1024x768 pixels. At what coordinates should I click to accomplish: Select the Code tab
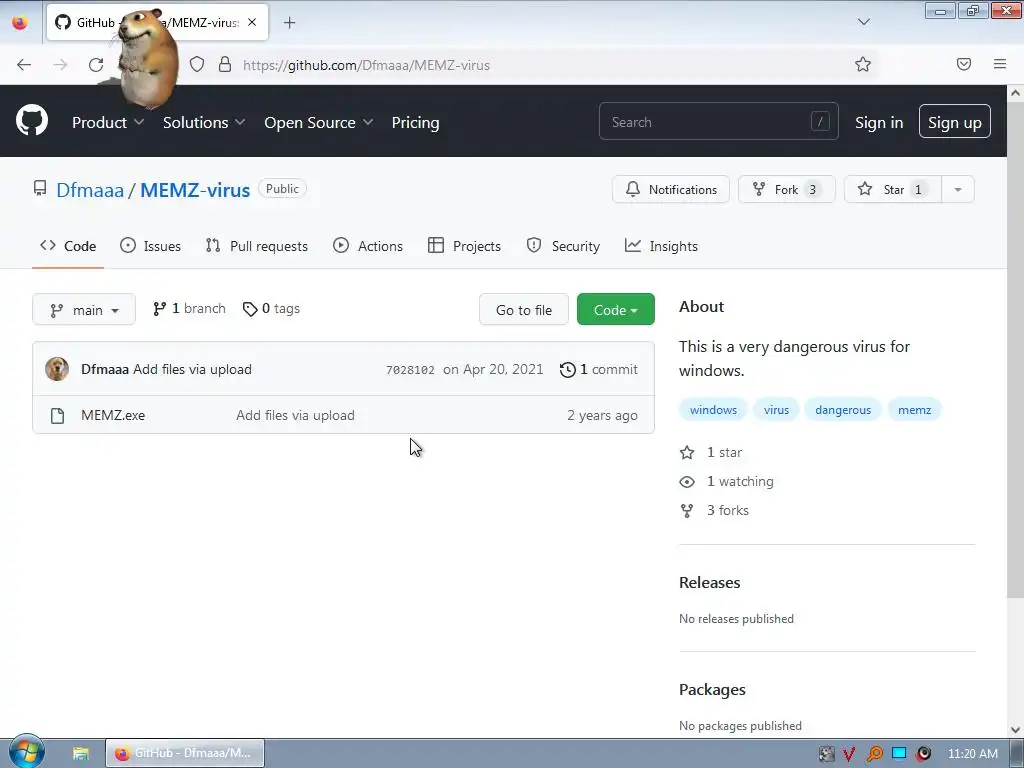pyautogui.click(x=68, y=246)
